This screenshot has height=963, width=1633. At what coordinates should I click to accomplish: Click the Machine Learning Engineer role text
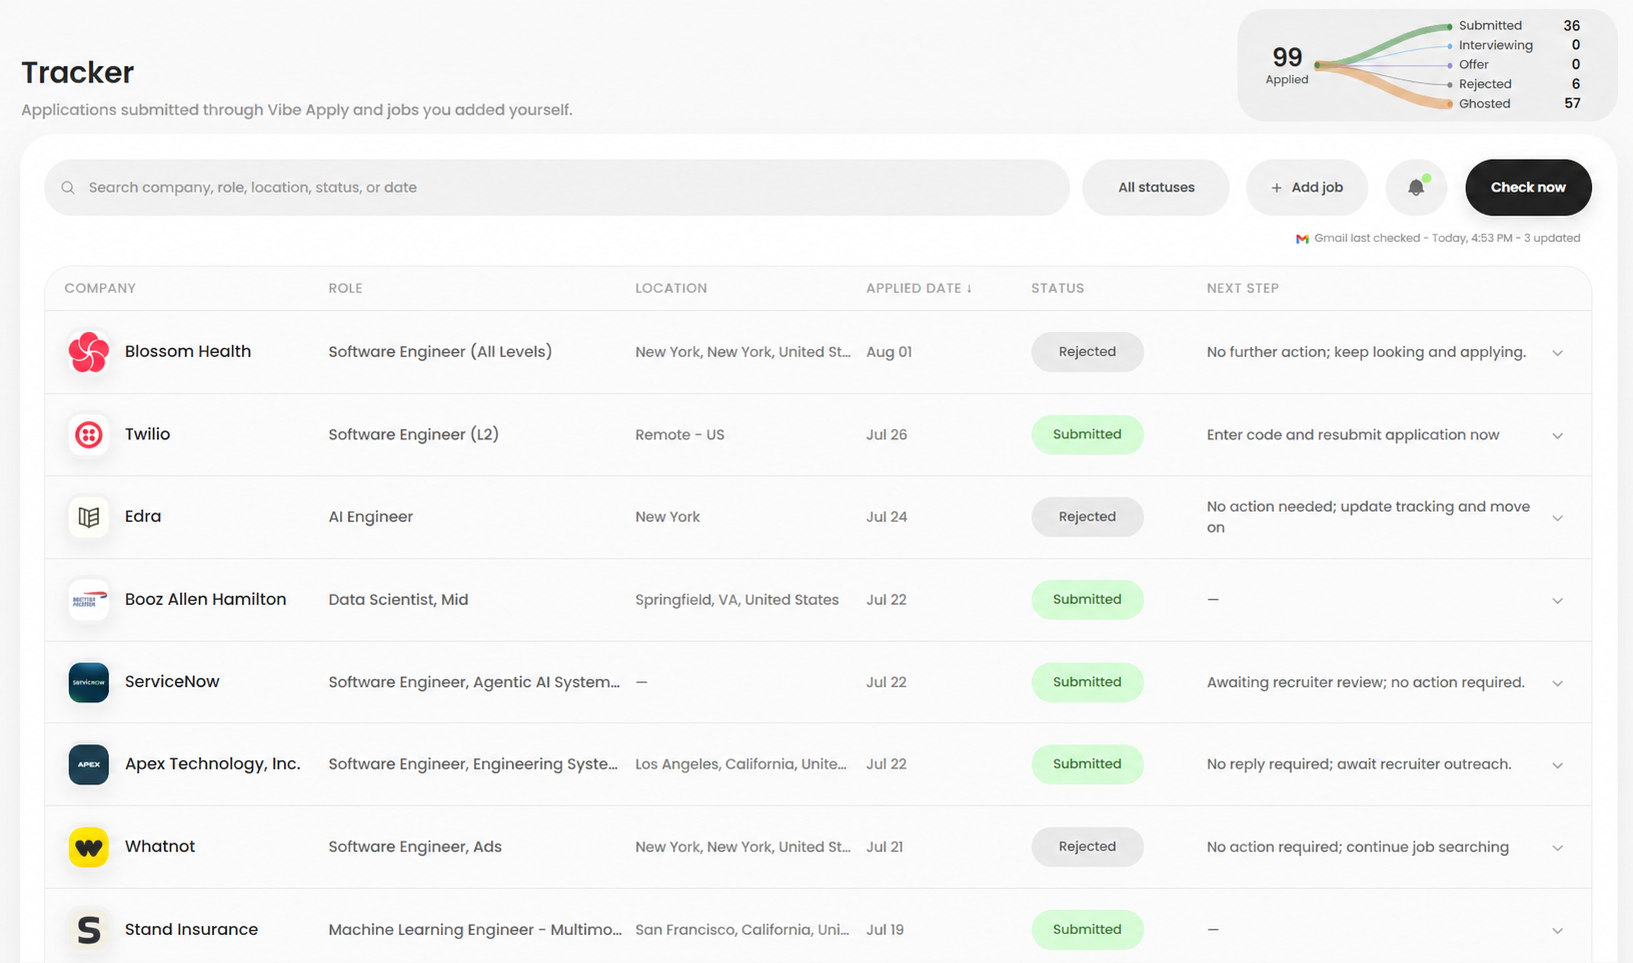(475, 930)
